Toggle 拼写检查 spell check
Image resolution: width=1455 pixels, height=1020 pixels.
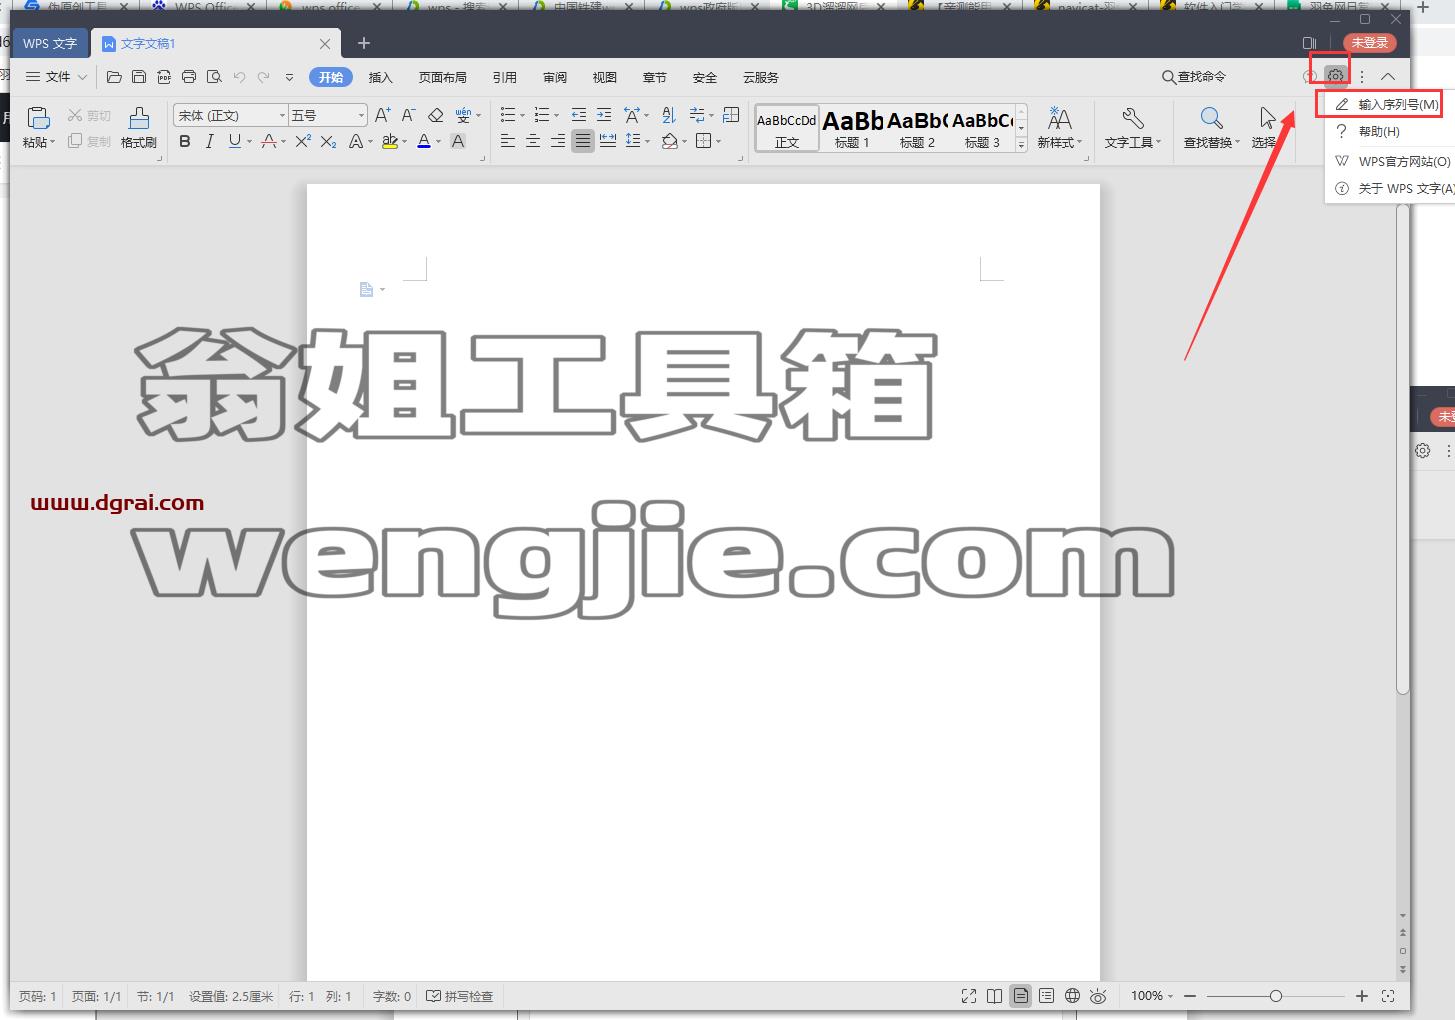460,996
